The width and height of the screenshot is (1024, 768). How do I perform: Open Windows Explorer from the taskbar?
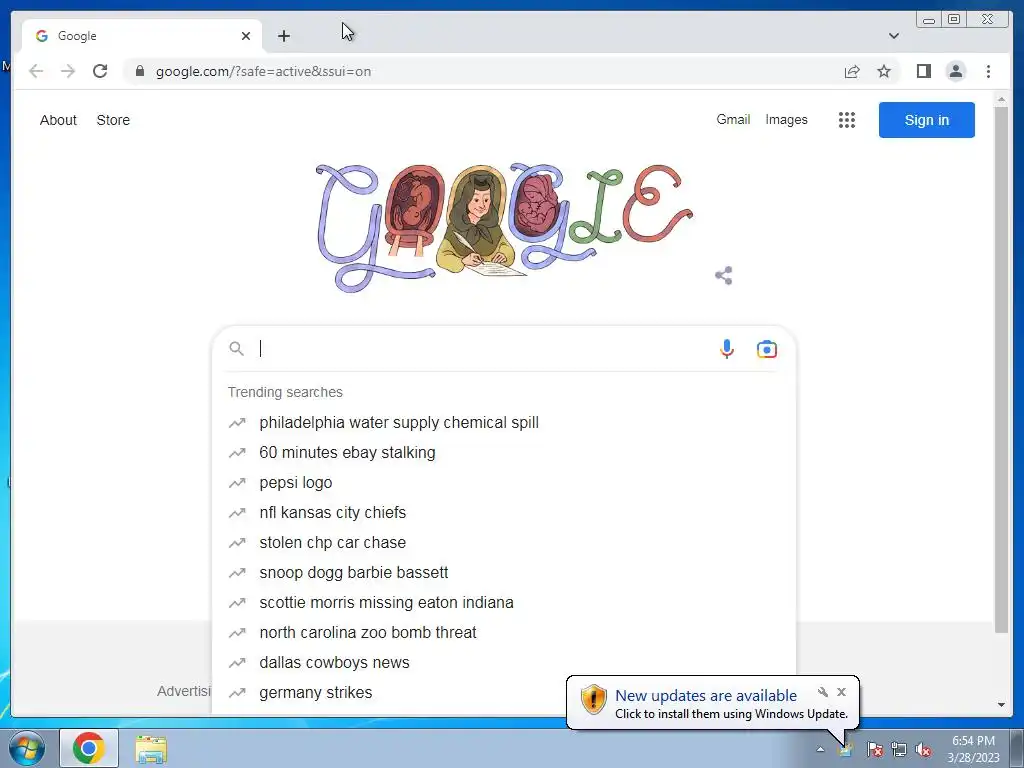coord(151,749)
